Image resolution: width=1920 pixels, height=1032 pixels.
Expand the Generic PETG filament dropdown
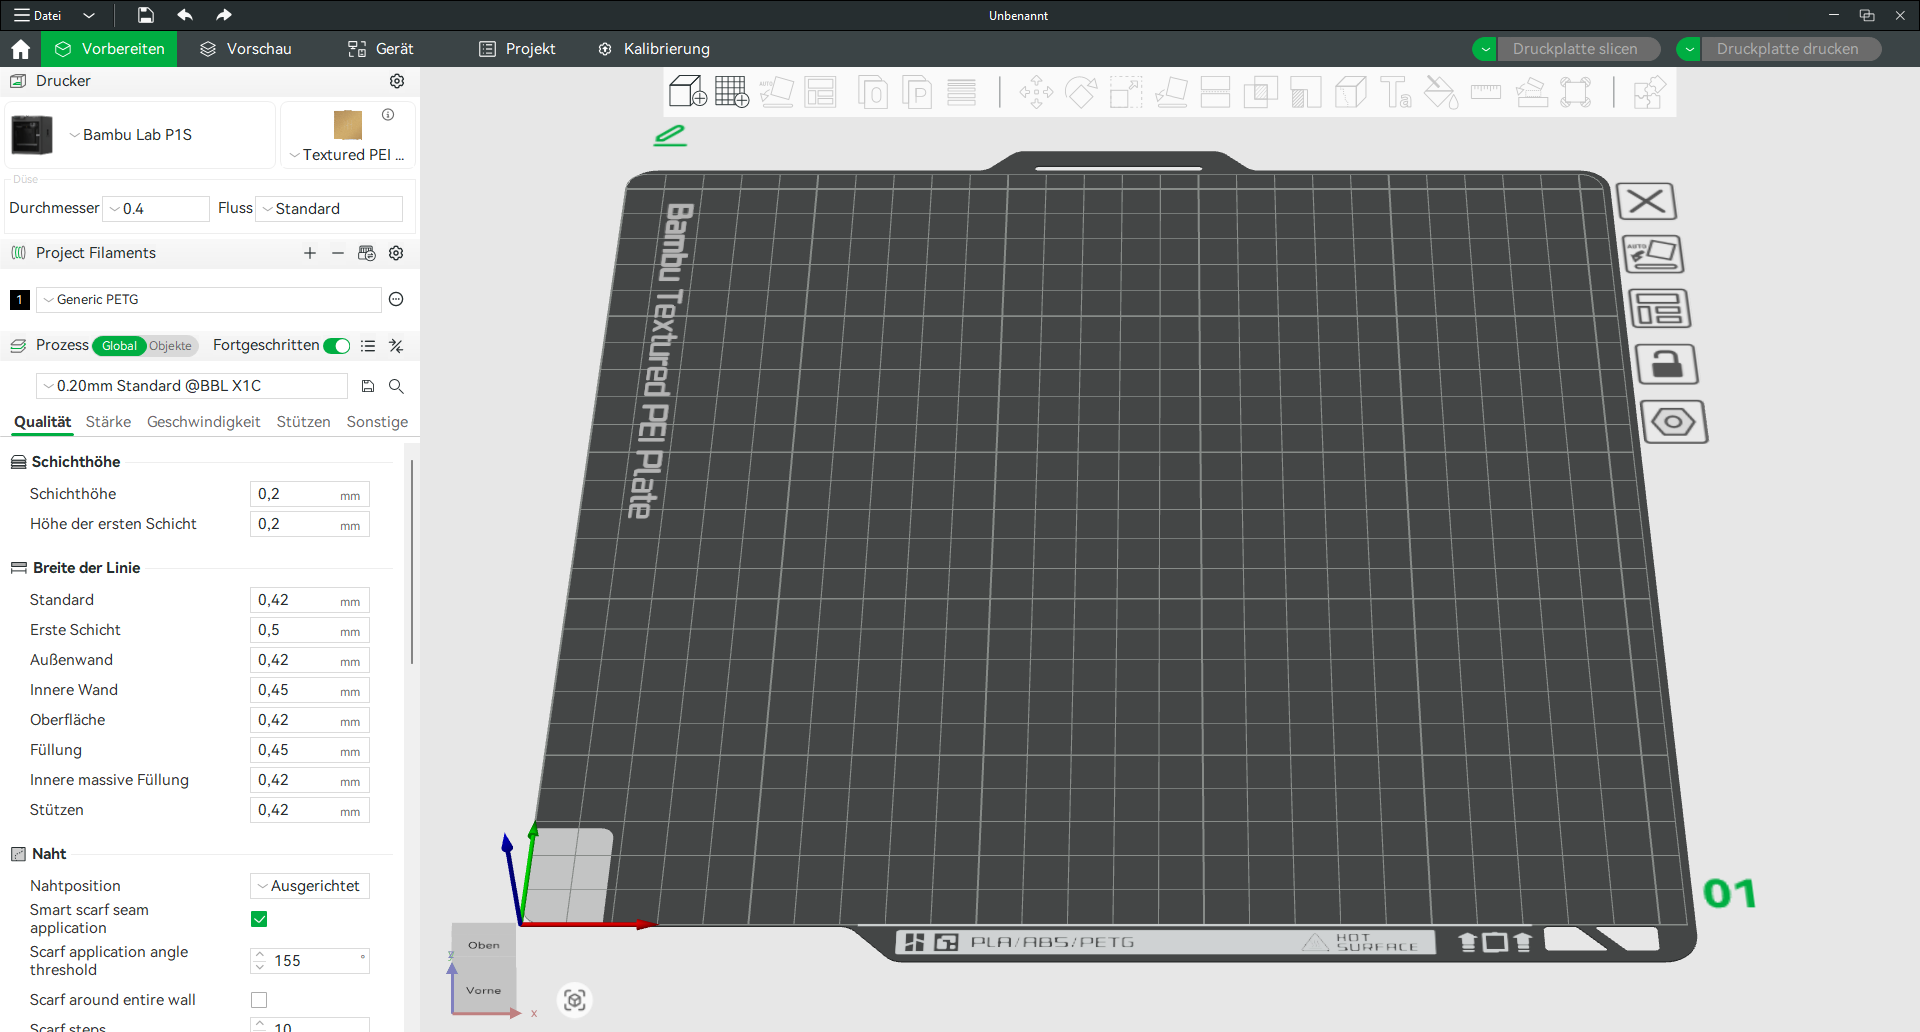click(208, 300)
